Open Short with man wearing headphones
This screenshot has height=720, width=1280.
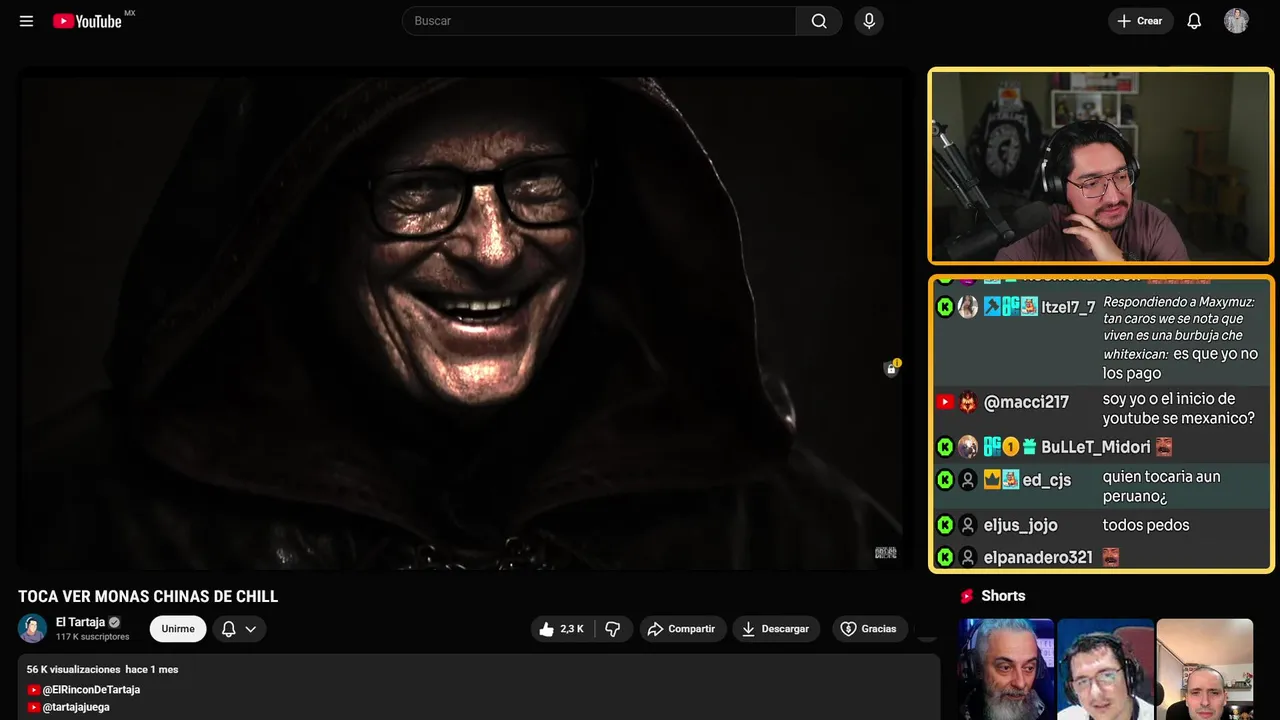coord(1105,669)
